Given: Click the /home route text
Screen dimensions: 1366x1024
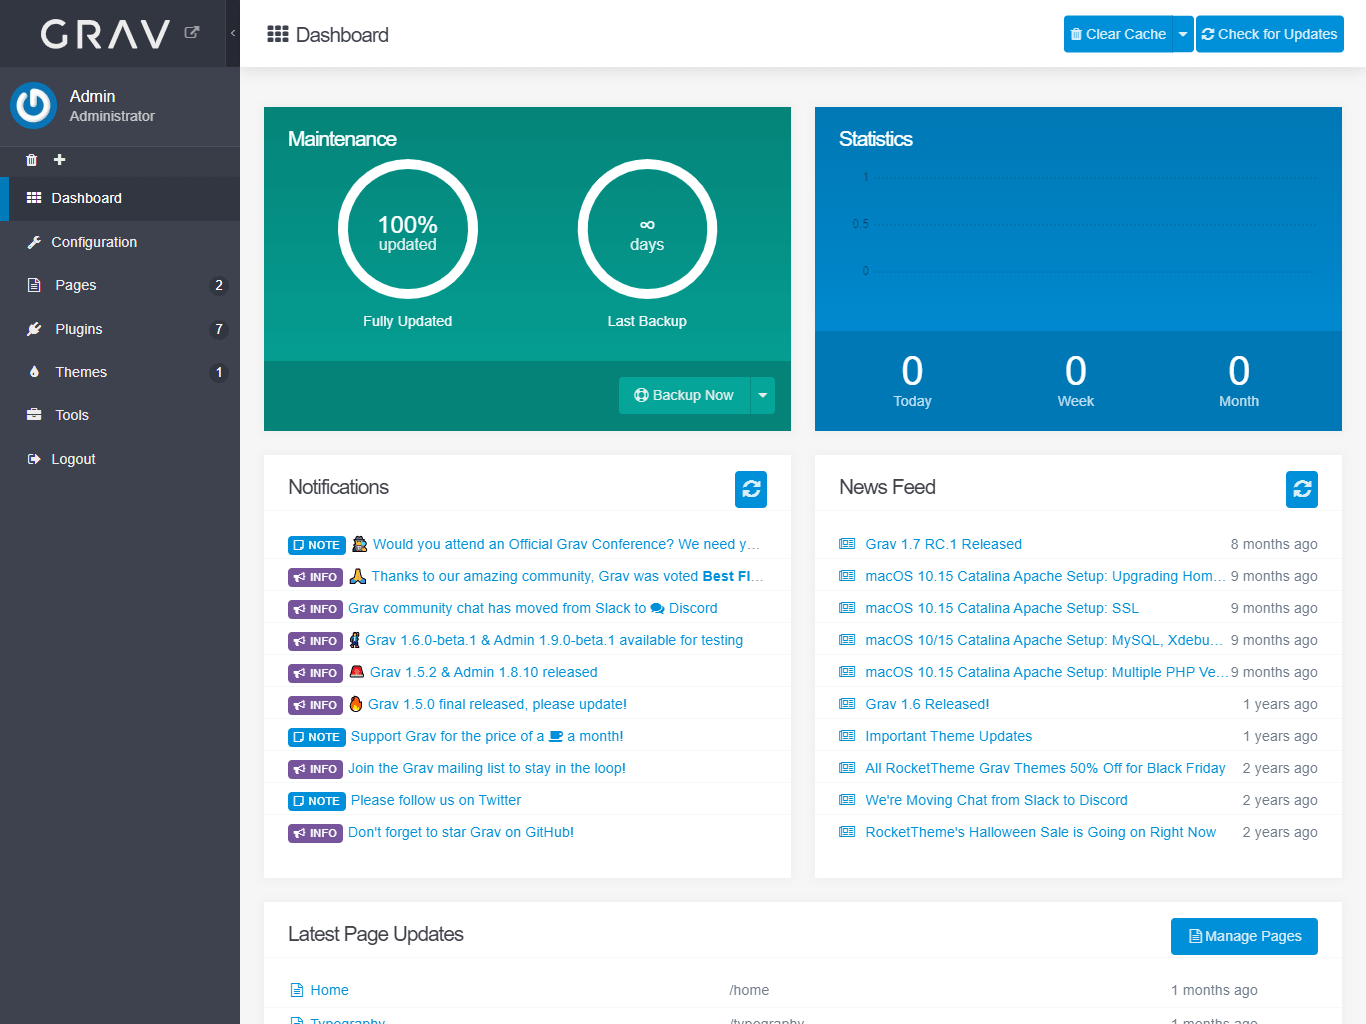Looking at the screenshot, I should tap(749, 990).
